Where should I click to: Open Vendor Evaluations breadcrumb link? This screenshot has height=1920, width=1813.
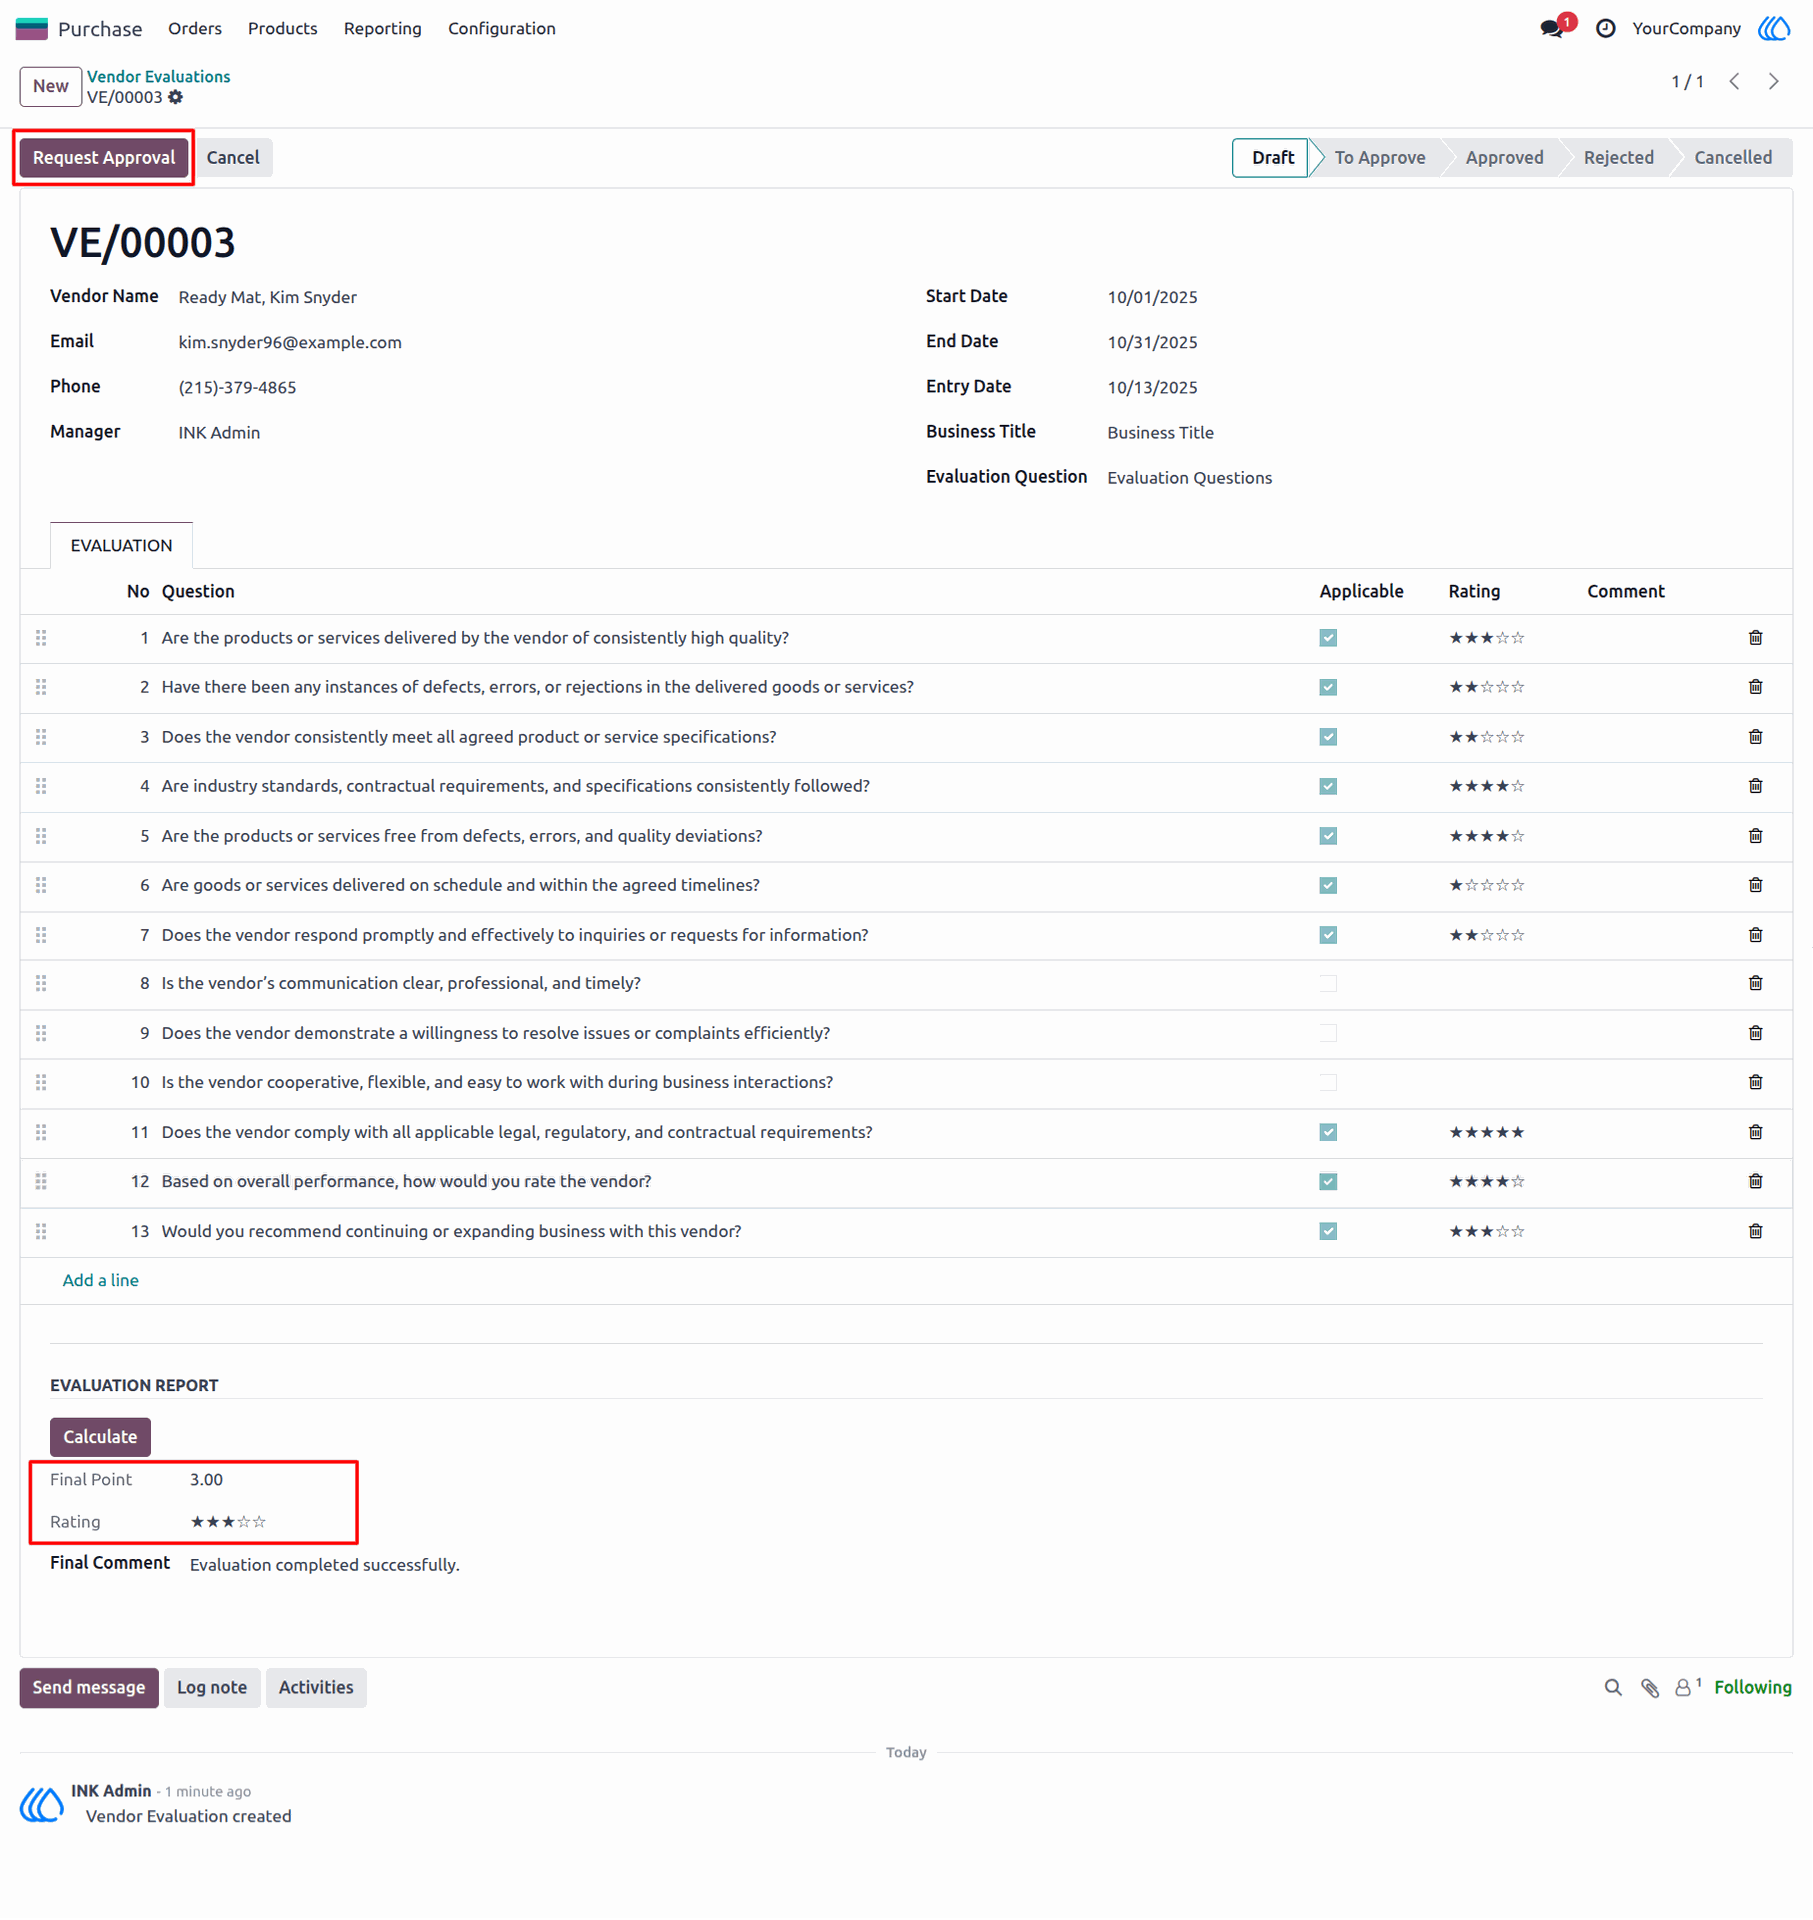(x=158, y=76)
